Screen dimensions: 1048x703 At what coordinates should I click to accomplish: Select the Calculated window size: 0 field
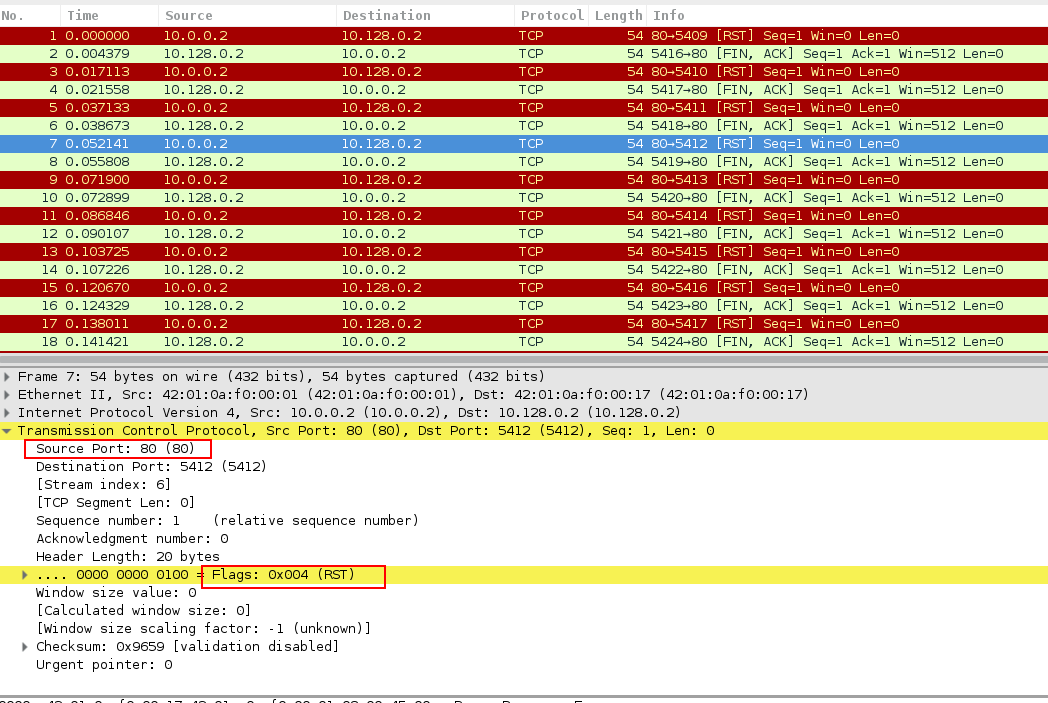143,611
